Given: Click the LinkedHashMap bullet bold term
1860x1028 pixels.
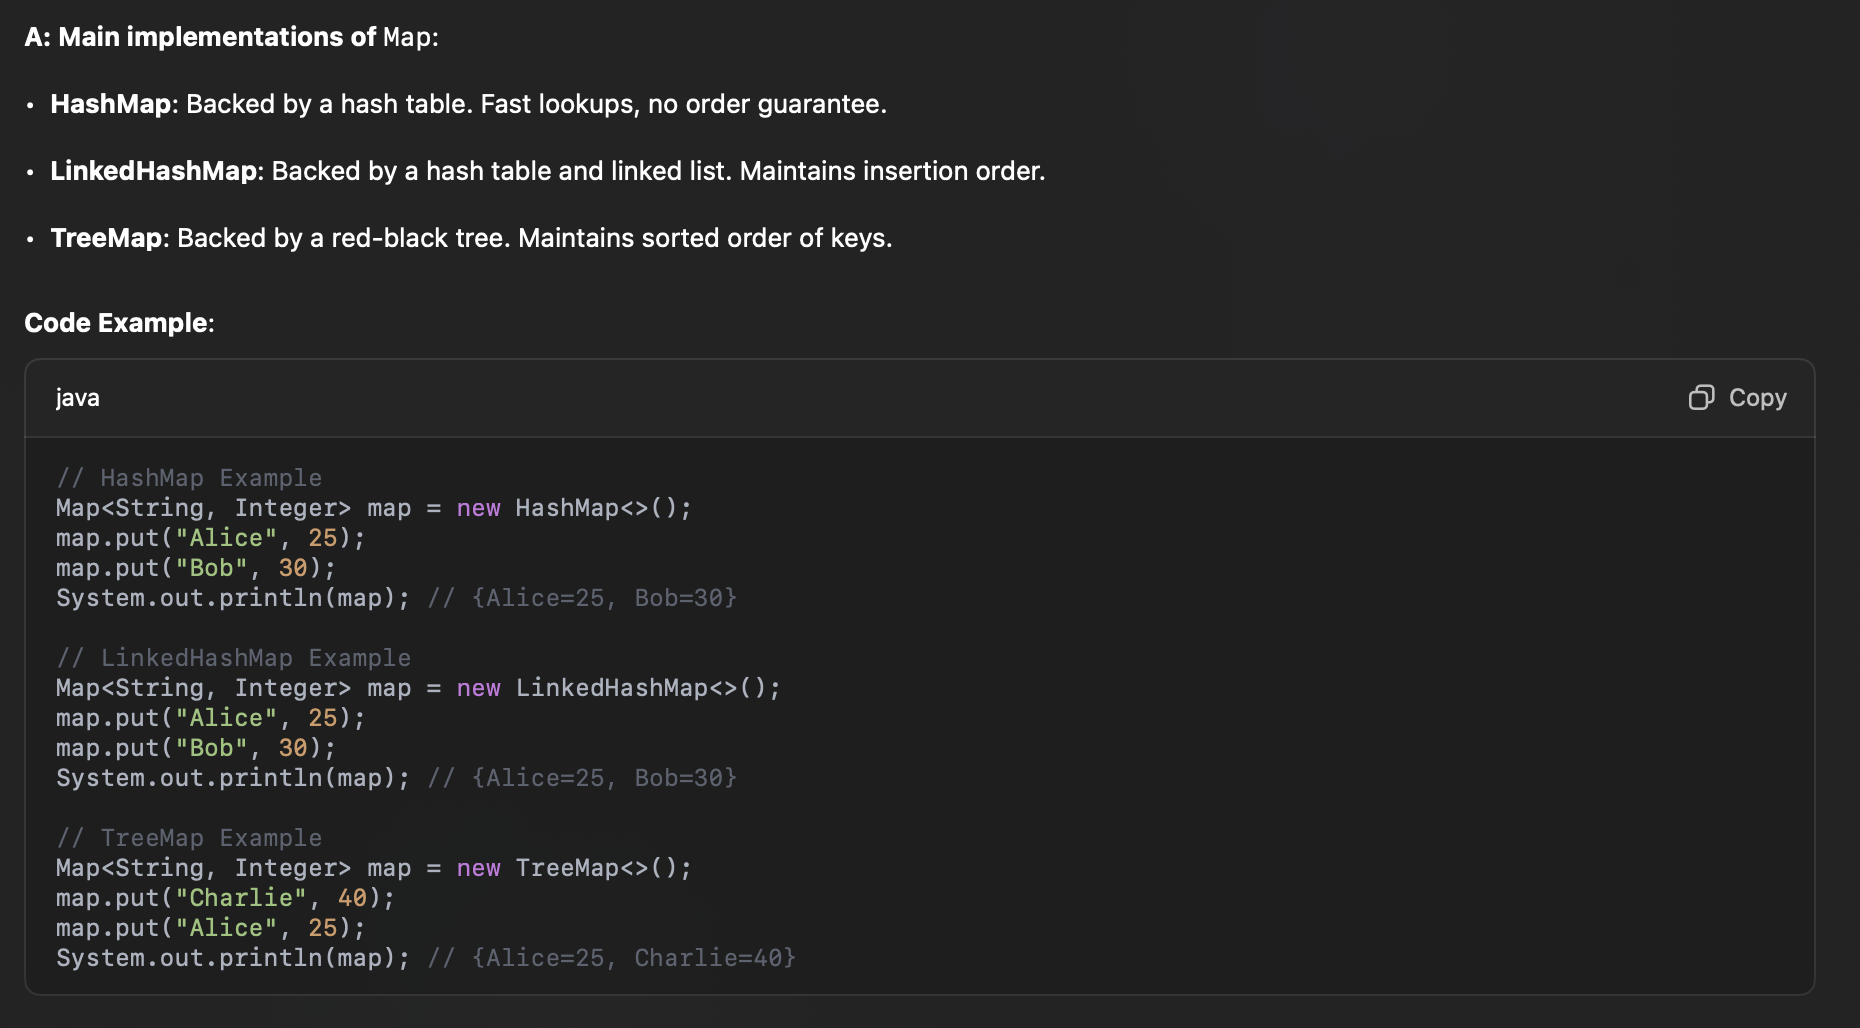Looking at the screenshot, I should pyautogui.click(x=154, y=171).
